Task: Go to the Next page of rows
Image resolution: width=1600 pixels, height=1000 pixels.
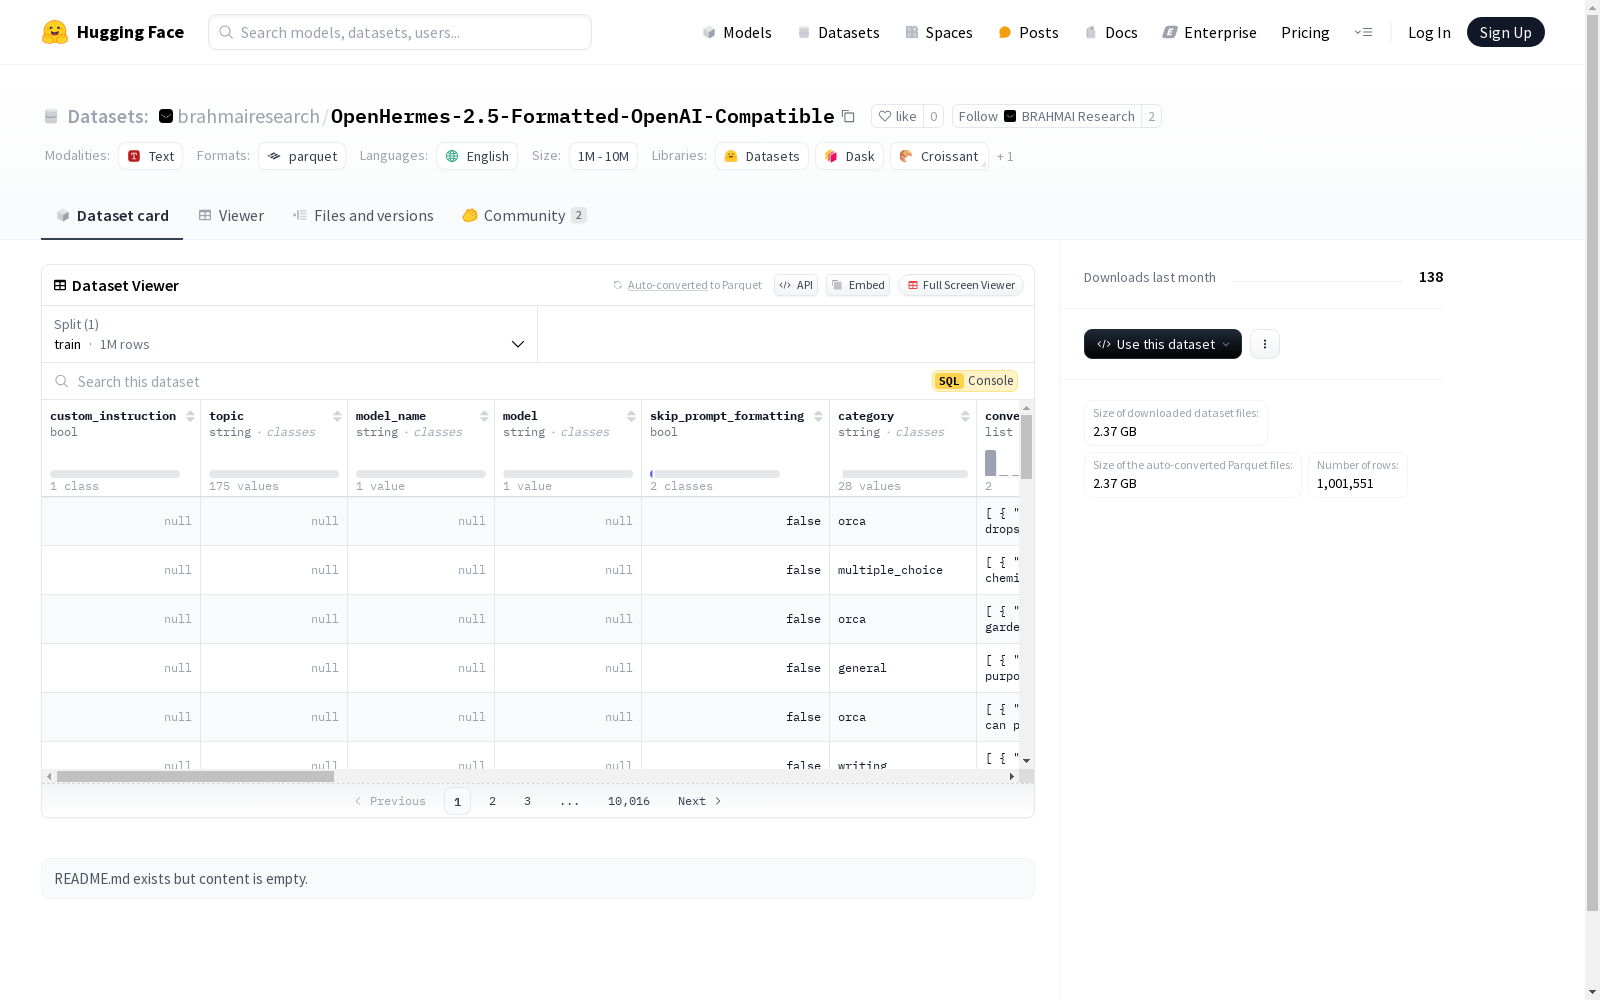Action: tap(699, 801)
